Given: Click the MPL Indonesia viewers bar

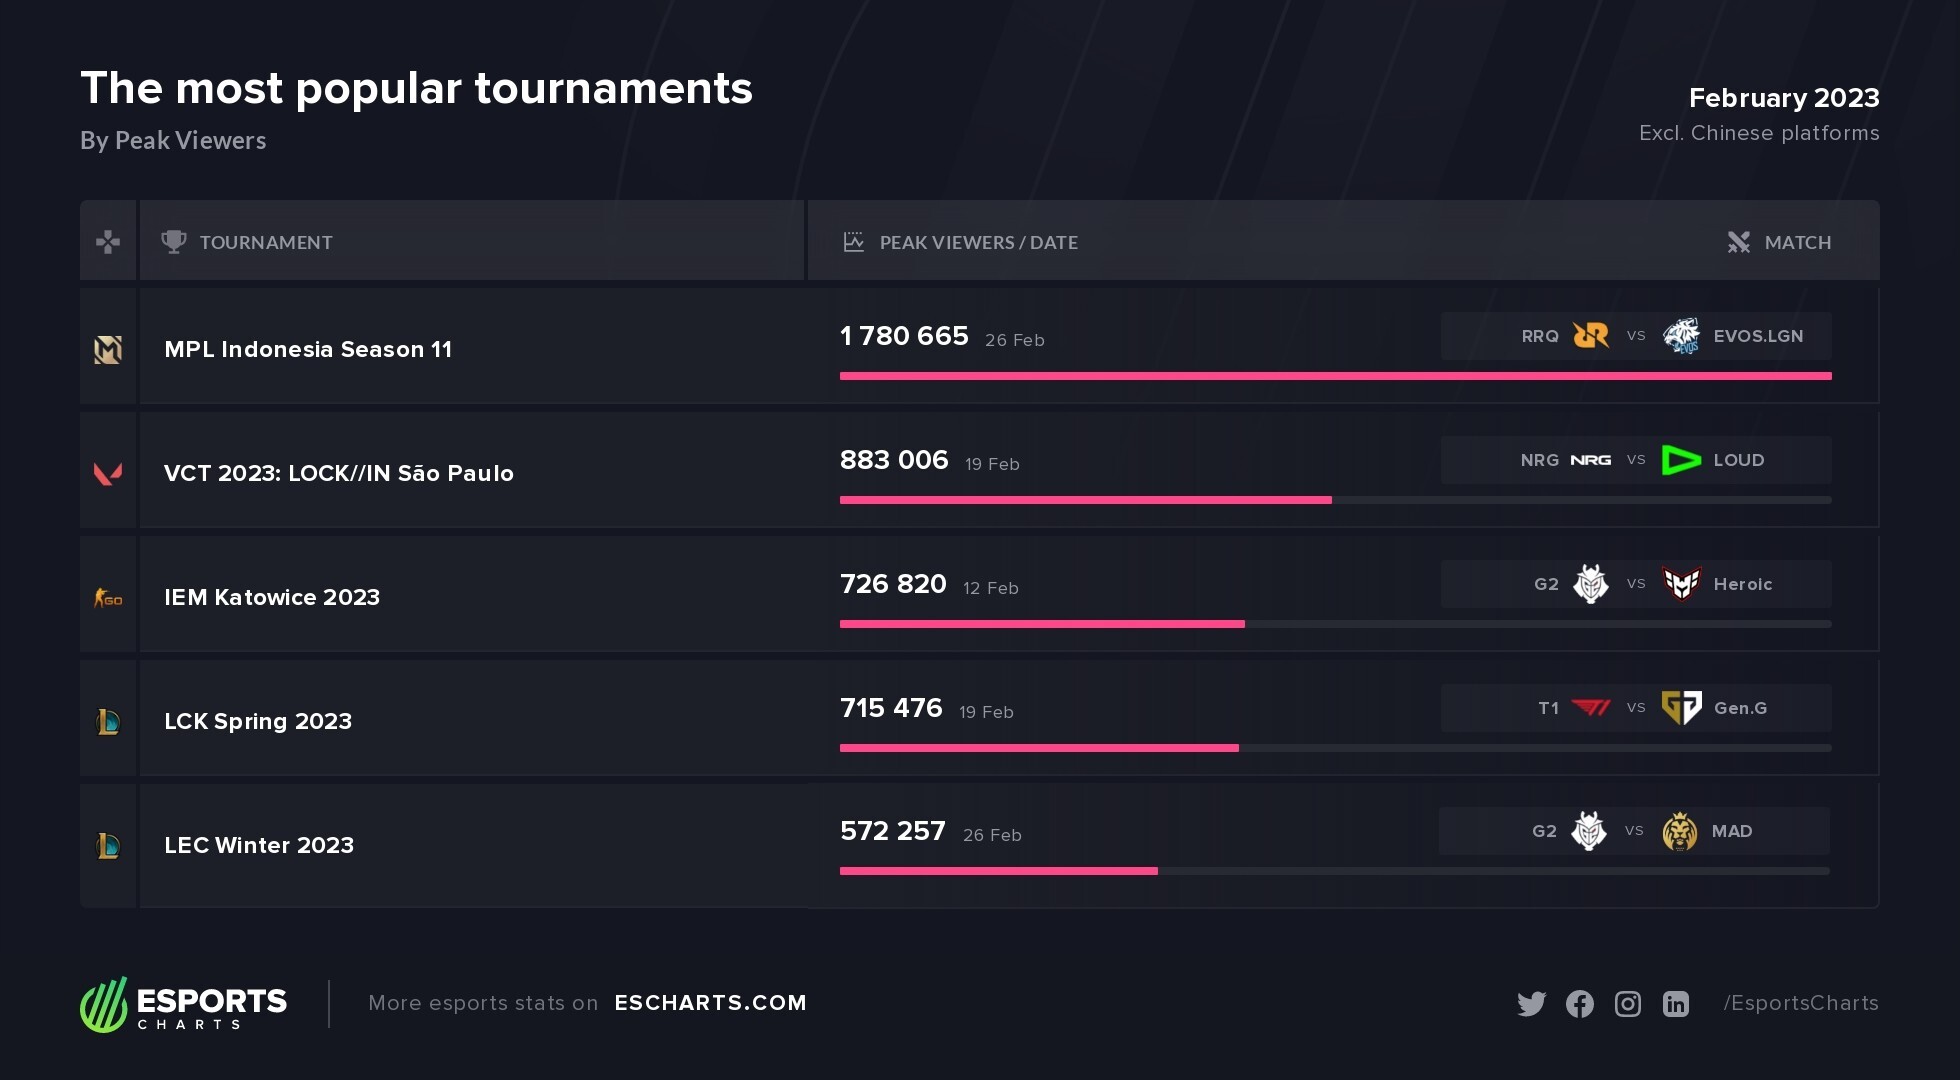Looking at the screenshot, I should tap(1335, 376).
